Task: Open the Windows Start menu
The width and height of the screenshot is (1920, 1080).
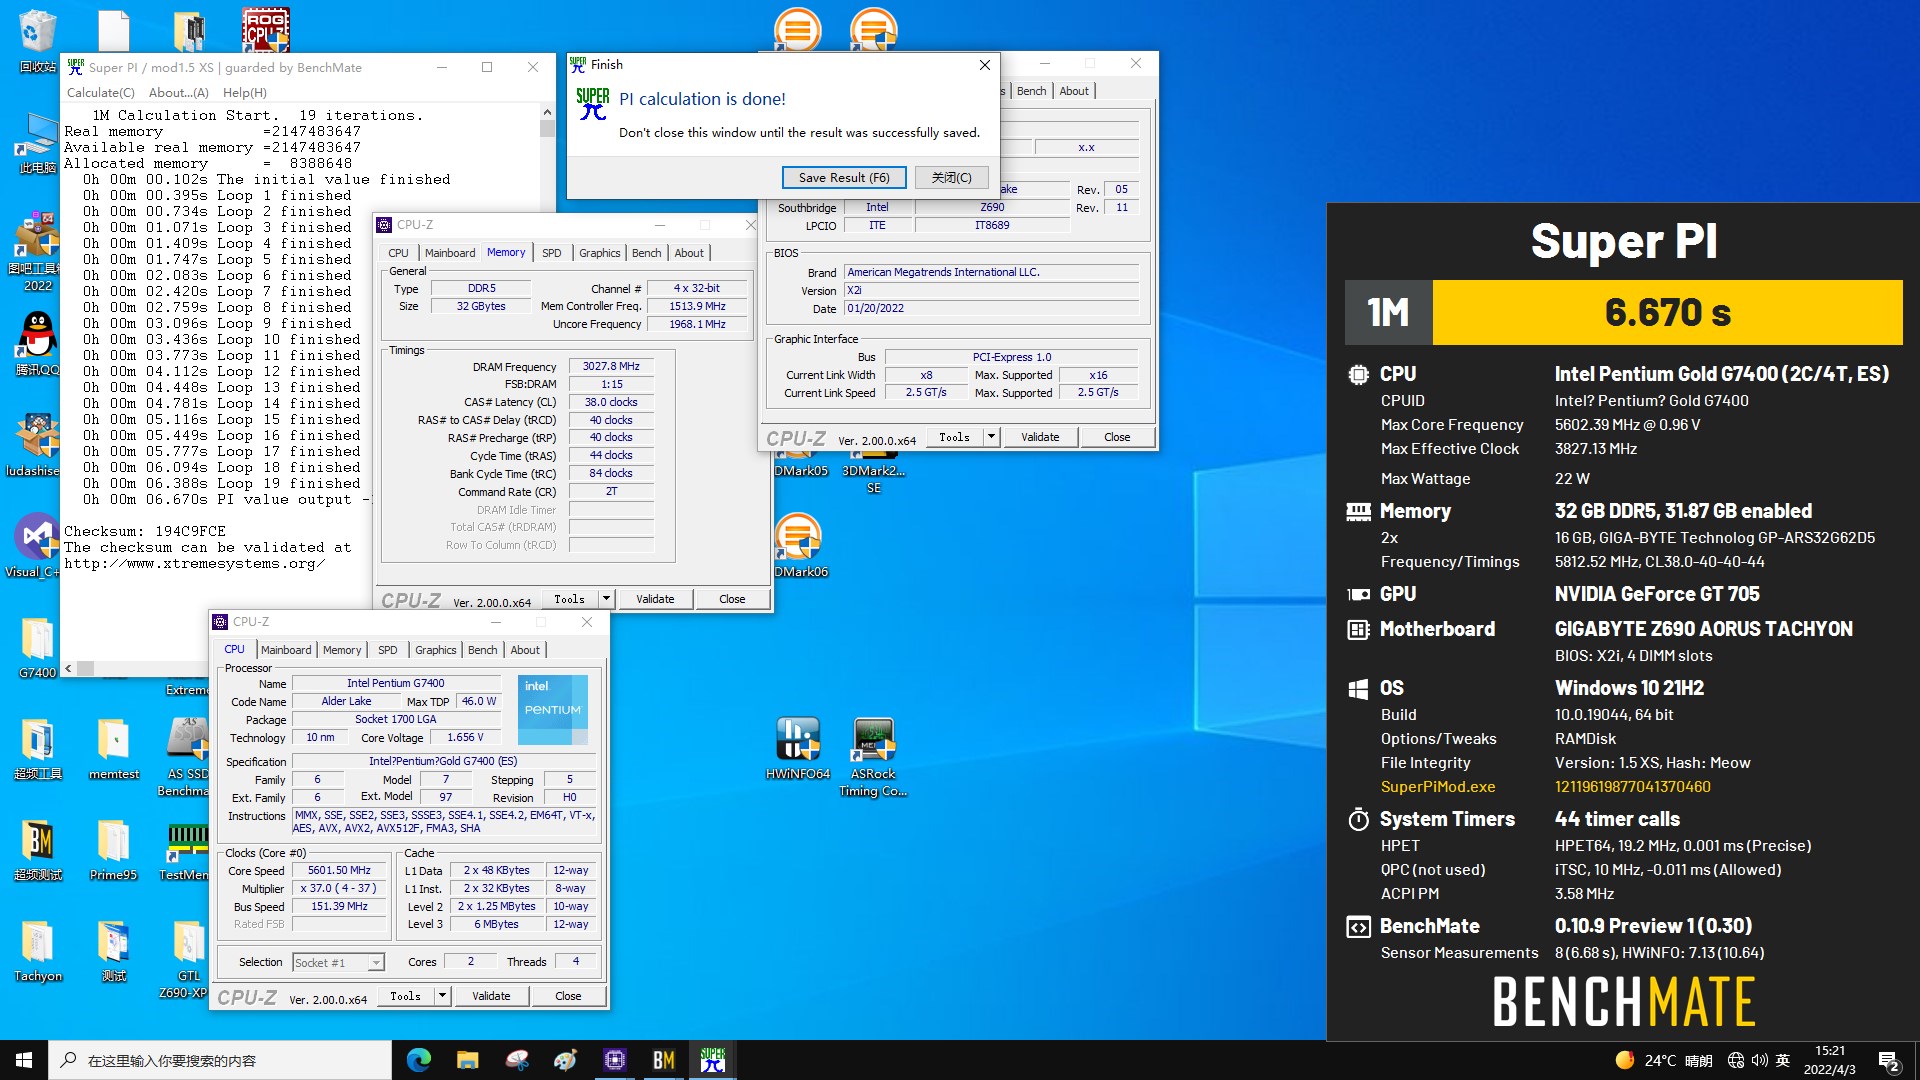Action: (24, 1060)
